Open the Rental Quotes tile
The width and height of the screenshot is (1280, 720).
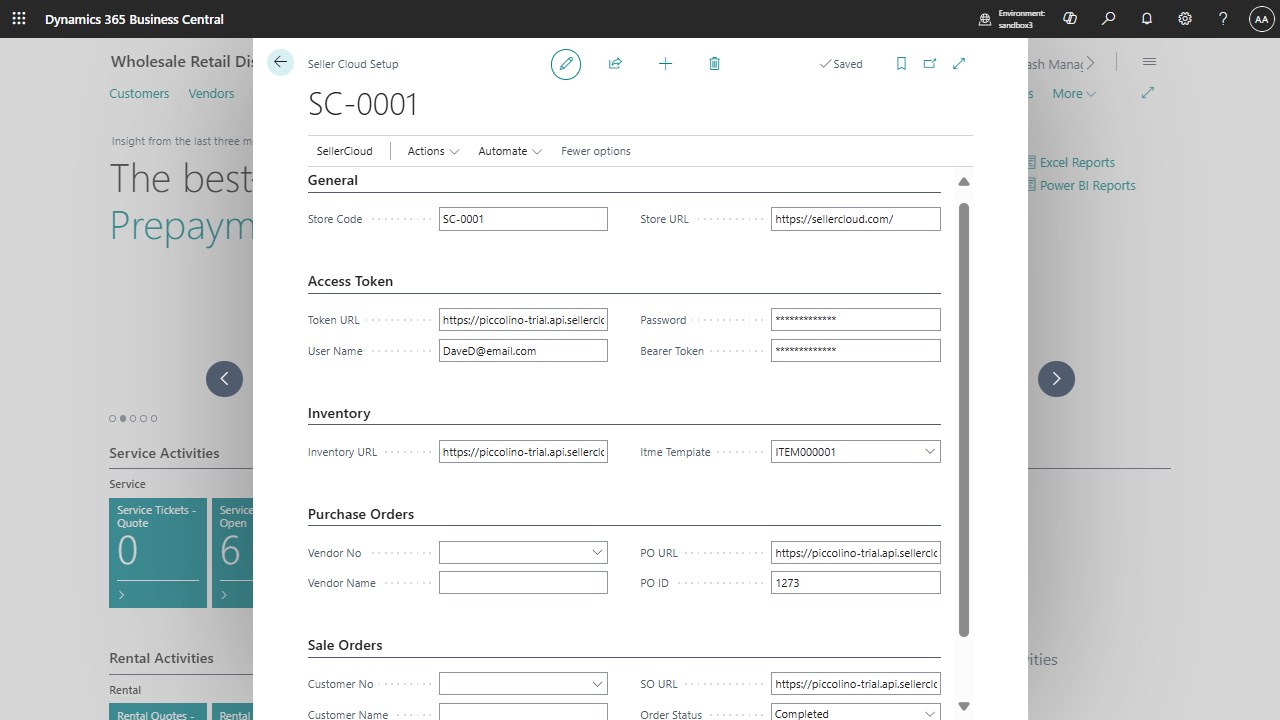pos(158,712)
